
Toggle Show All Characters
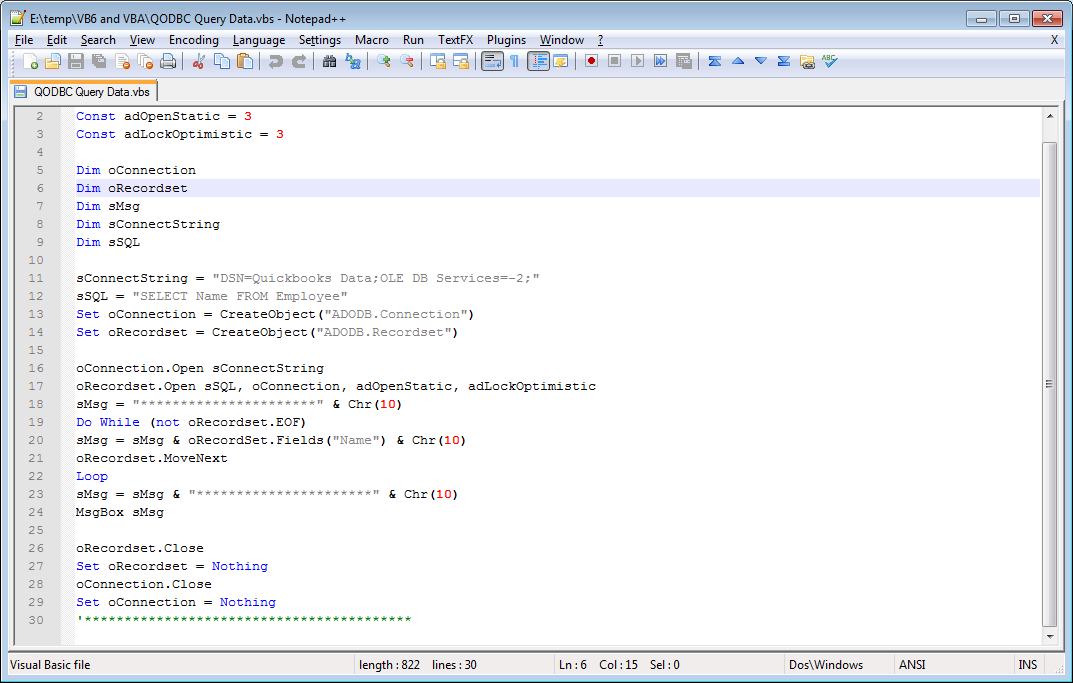pos(515,61)
